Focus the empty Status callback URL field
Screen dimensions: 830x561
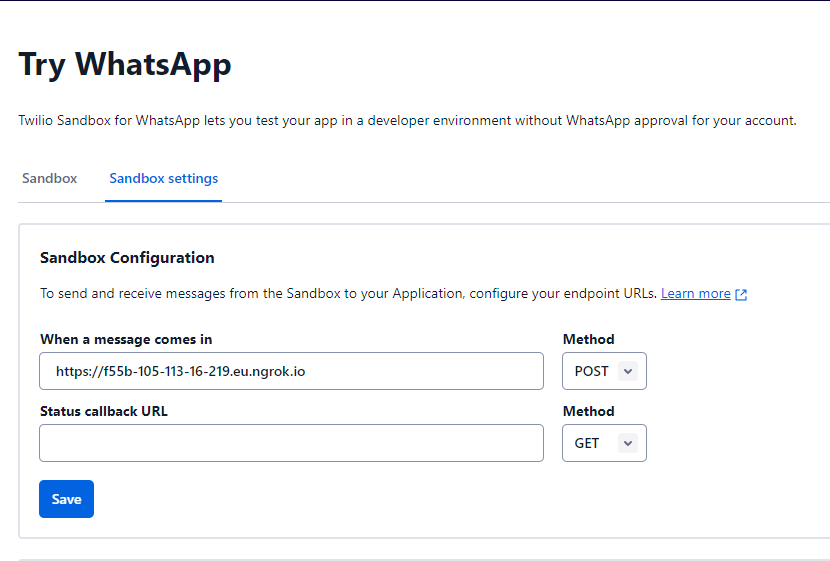pyautogui.click(x=291, y=443)
